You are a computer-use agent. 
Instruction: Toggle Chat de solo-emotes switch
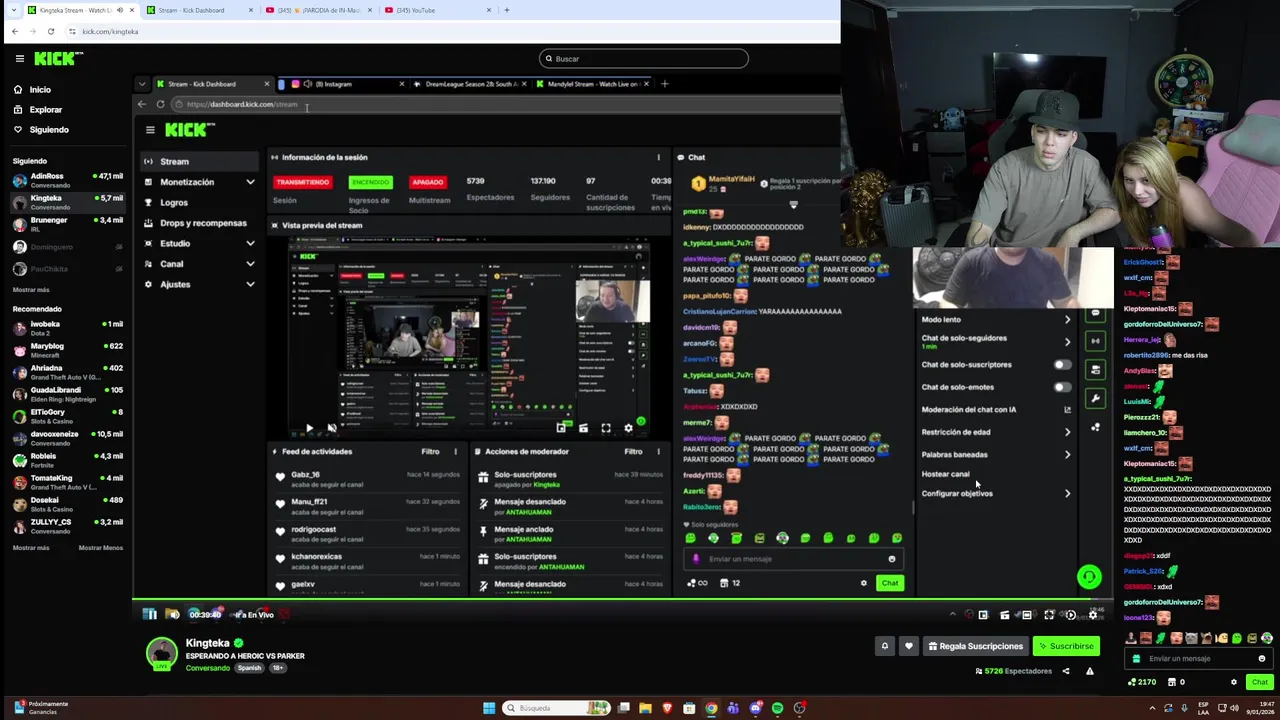[x=1062, y=387]
